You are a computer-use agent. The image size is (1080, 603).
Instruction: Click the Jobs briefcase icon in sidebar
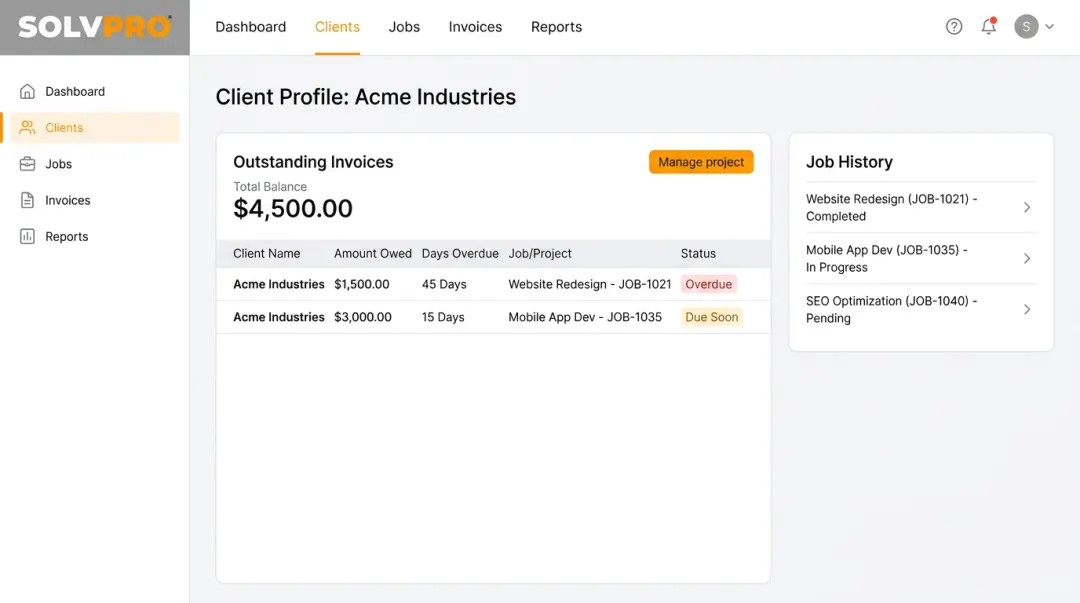pos(27,164)
